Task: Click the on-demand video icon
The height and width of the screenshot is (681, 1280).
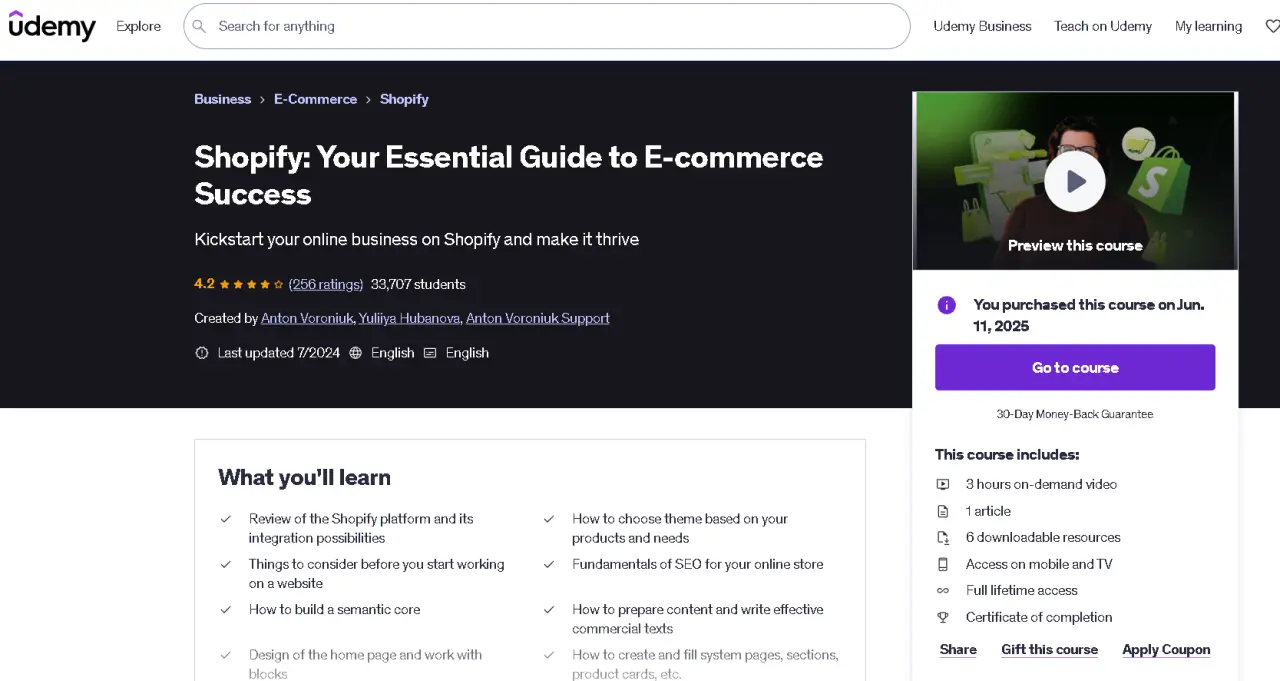Action: (x=942, y=484)
